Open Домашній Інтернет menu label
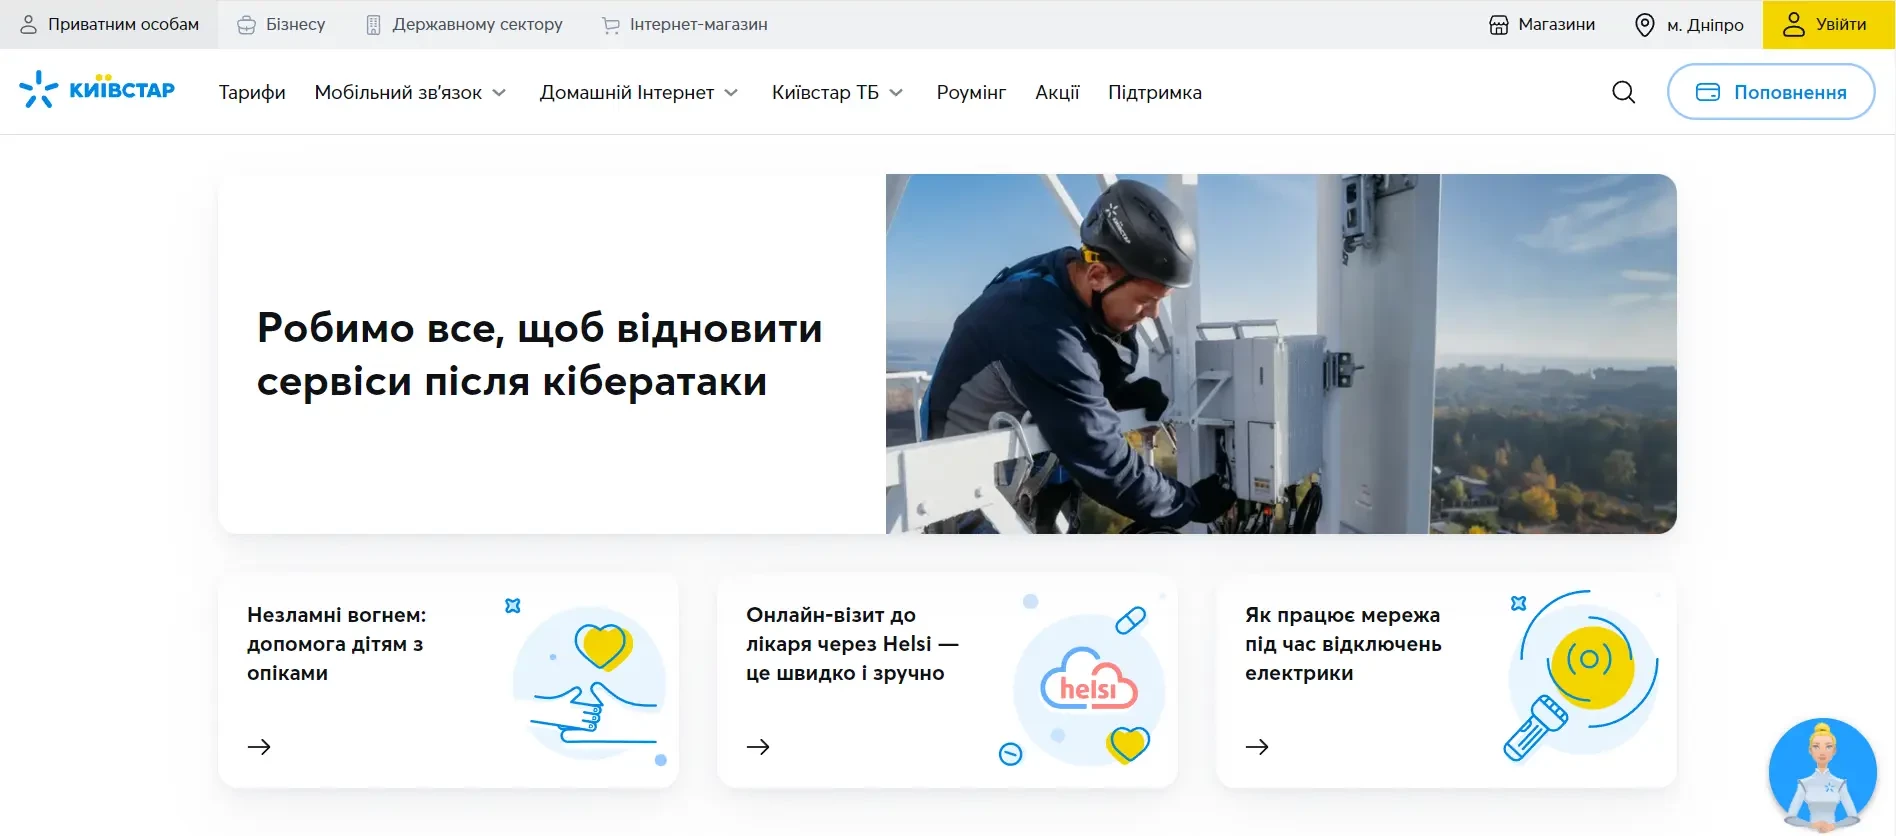 [x=627, y=93]
